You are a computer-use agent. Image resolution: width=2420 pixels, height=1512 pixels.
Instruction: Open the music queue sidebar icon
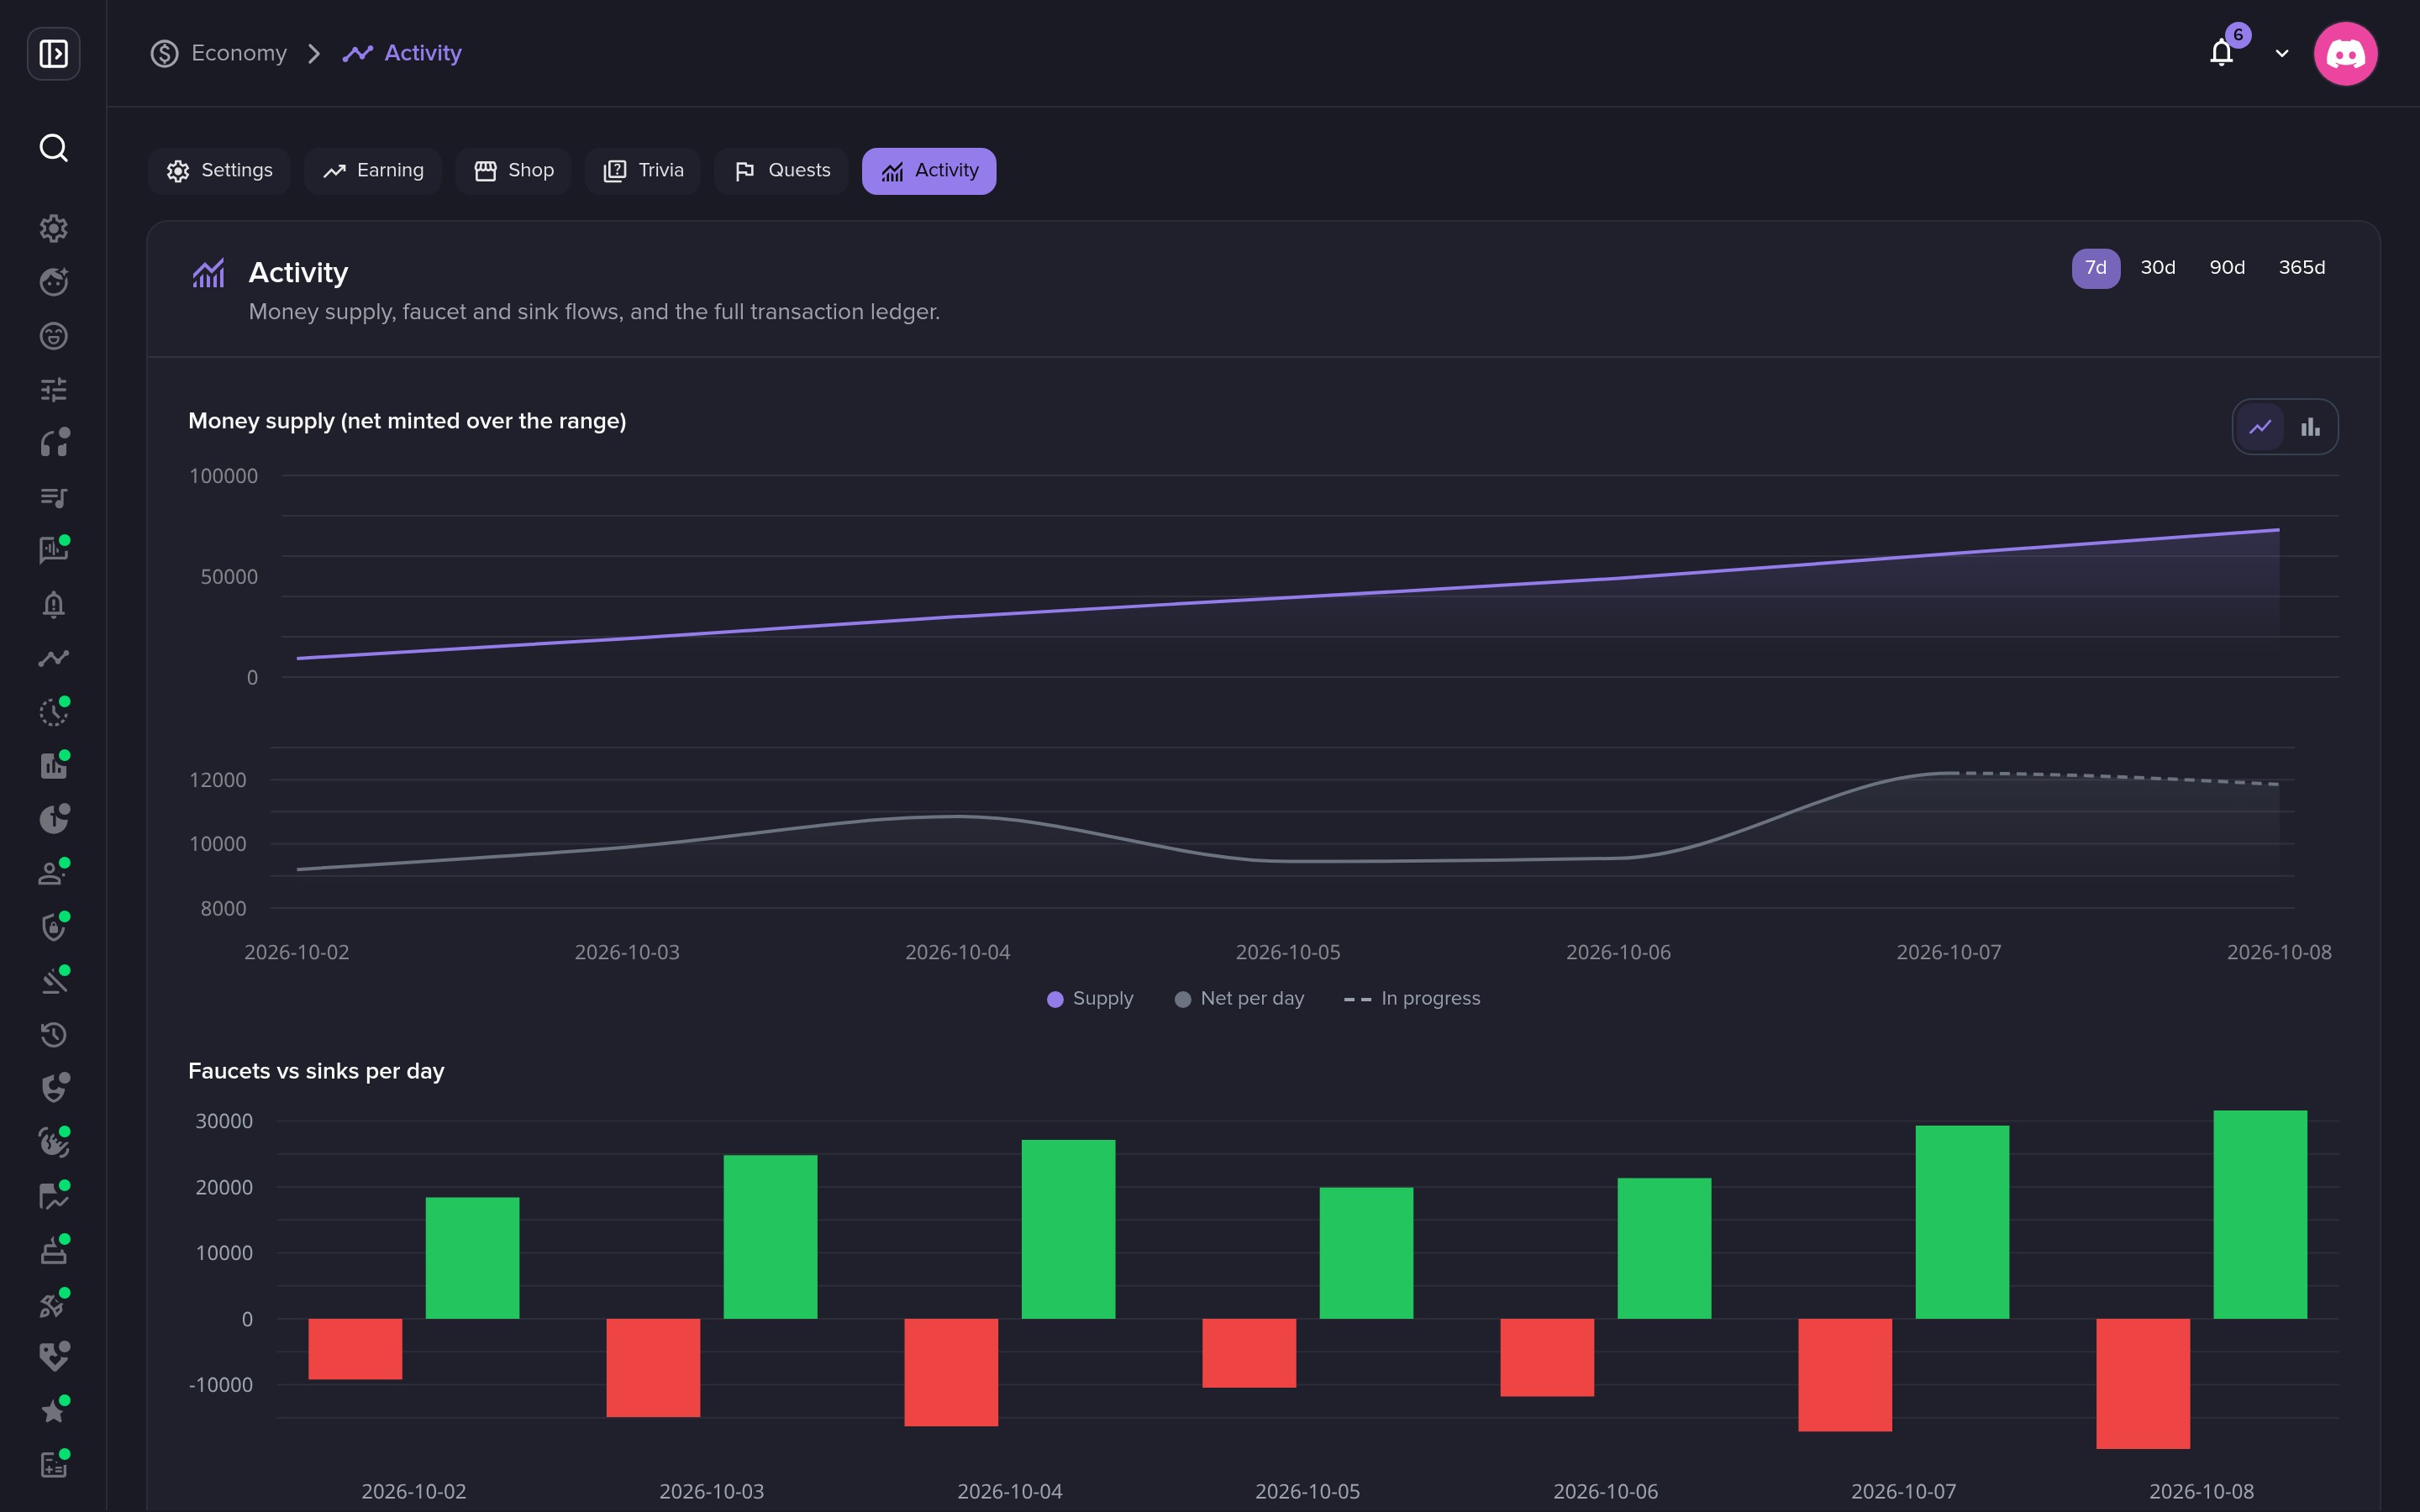[x=53, y=496]
